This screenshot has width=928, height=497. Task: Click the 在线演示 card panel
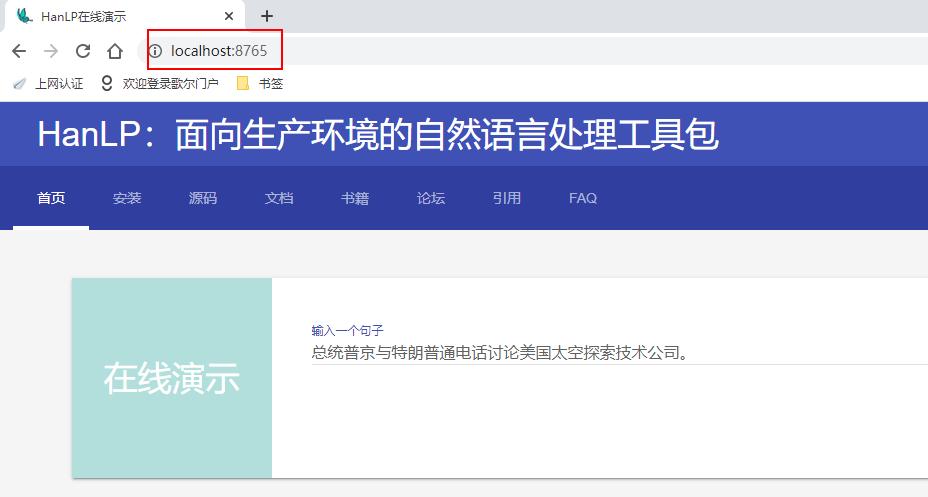[x=172, y=378]
